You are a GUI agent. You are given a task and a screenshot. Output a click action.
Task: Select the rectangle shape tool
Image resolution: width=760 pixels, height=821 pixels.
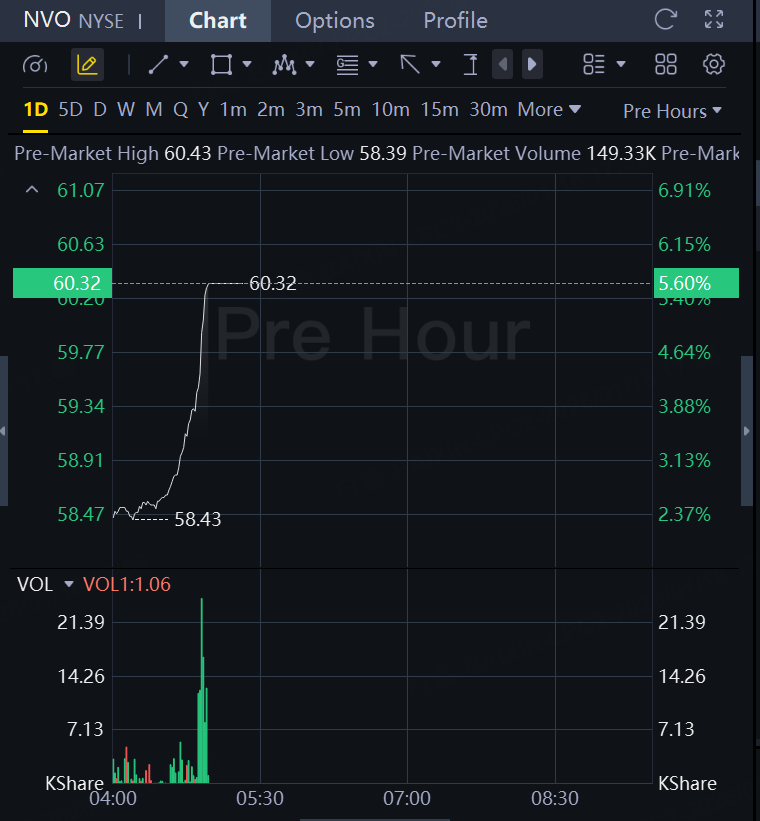point(221,65)
